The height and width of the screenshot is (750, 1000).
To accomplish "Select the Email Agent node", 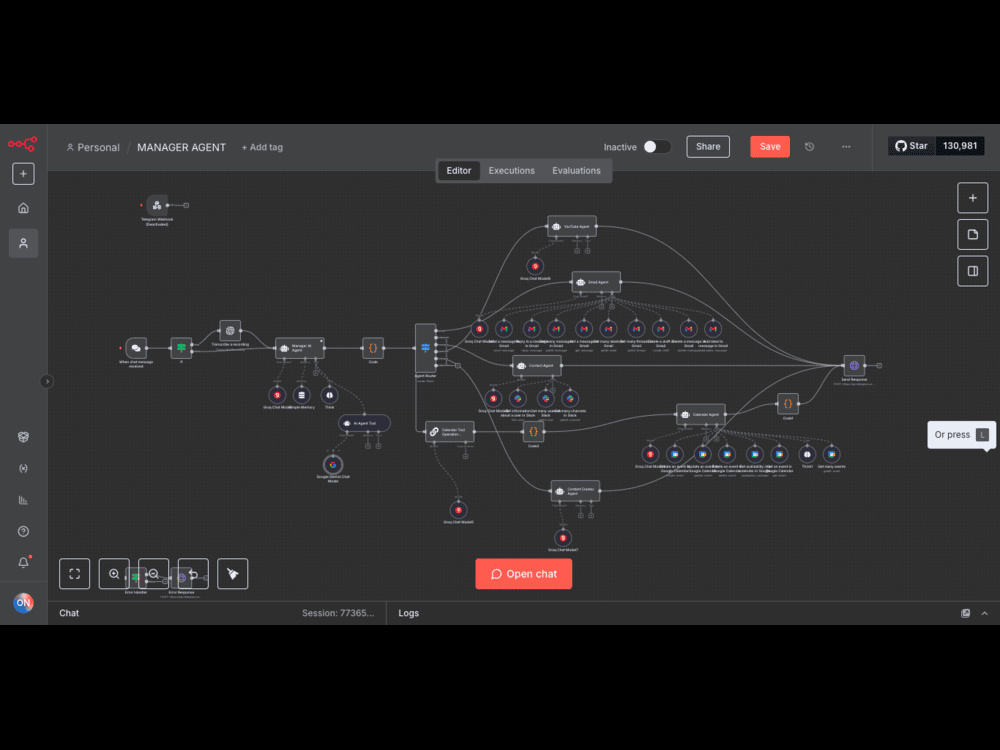I will tap(596, 282).
